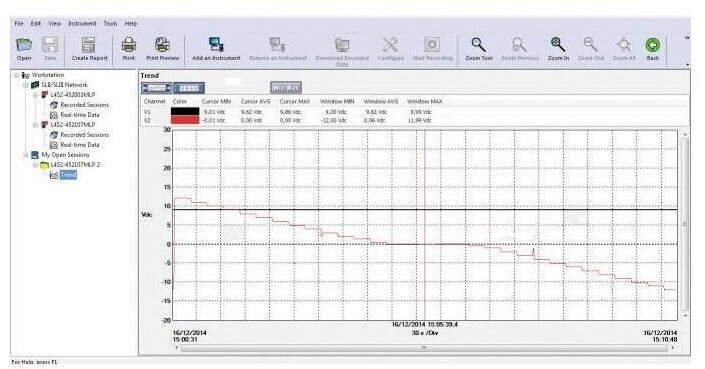Viewport: 705px width, 369px height.
Task: Collapse the My Open Sessions node
Action: click(26, 155)
